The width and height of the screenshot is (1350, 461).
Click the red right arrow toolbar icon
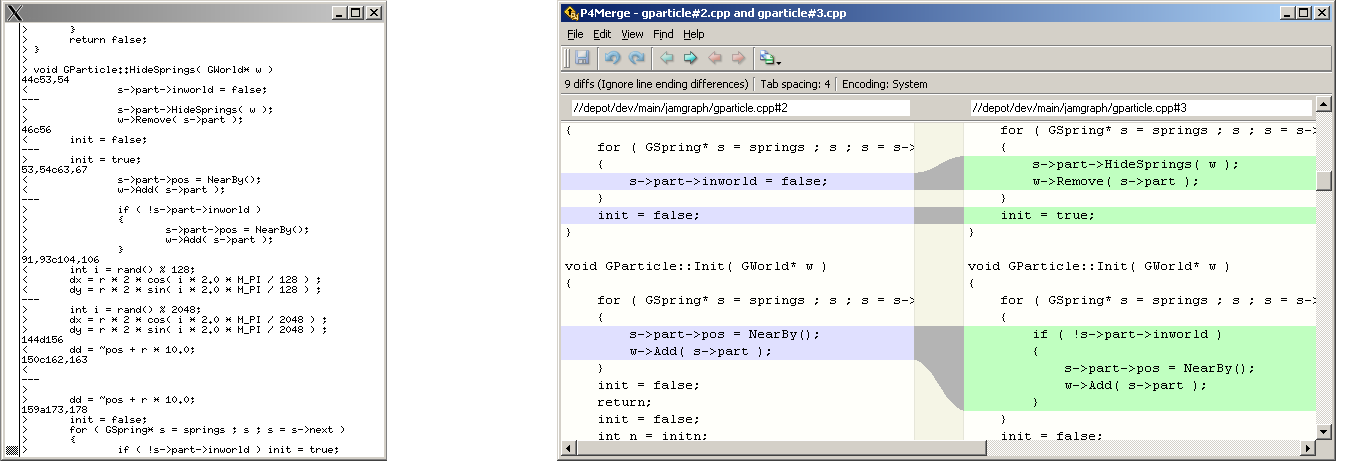738,58
